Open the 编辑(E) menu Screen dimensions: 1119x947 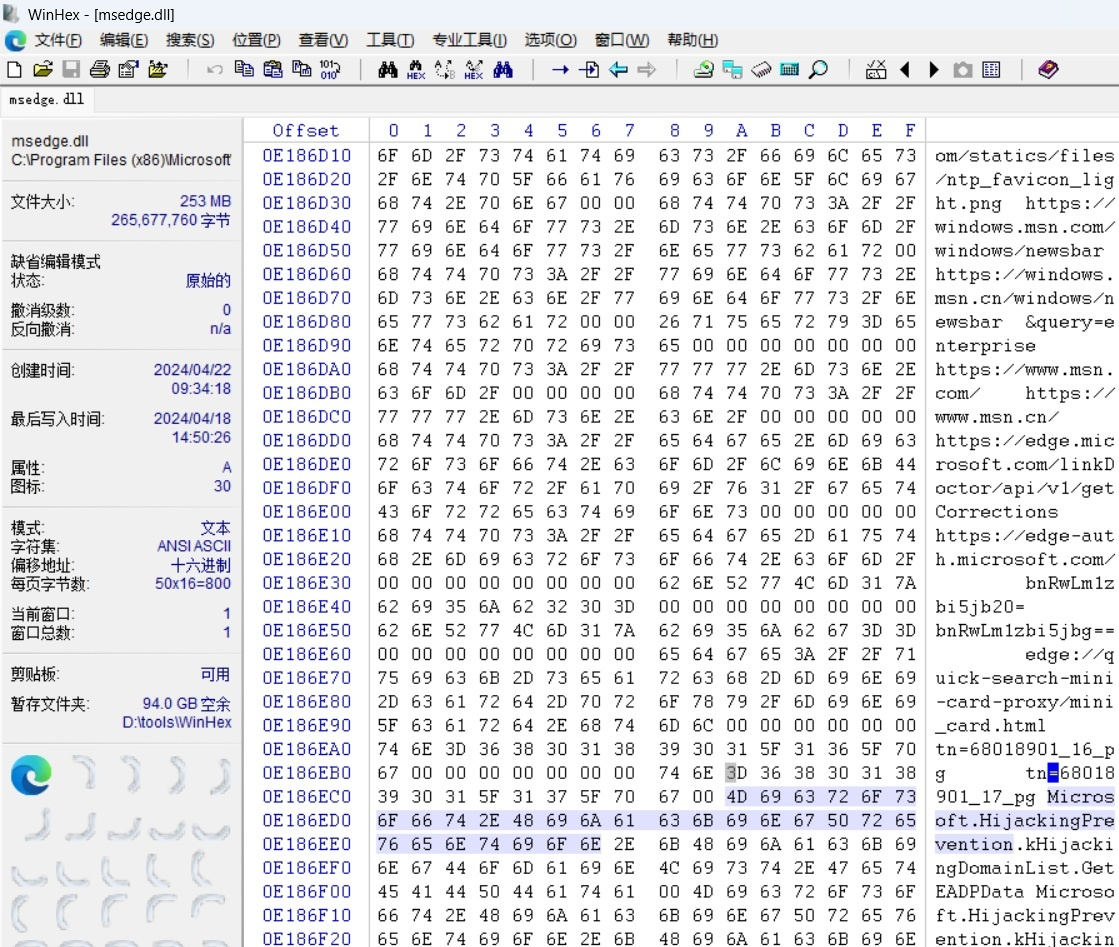(x=124, y=41)
